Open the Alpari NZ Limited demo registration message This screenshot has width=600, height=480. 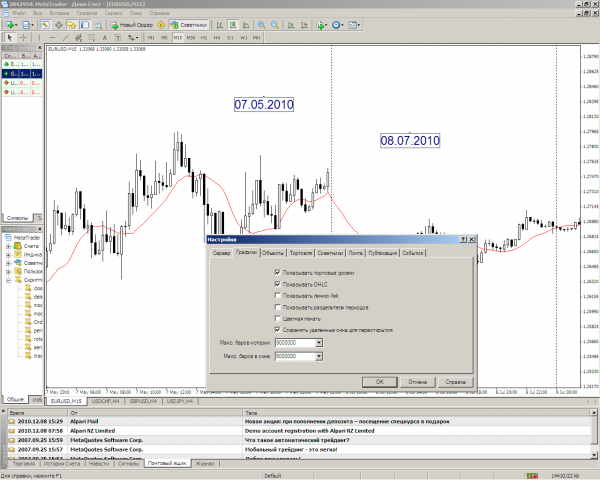click(299, 431)
